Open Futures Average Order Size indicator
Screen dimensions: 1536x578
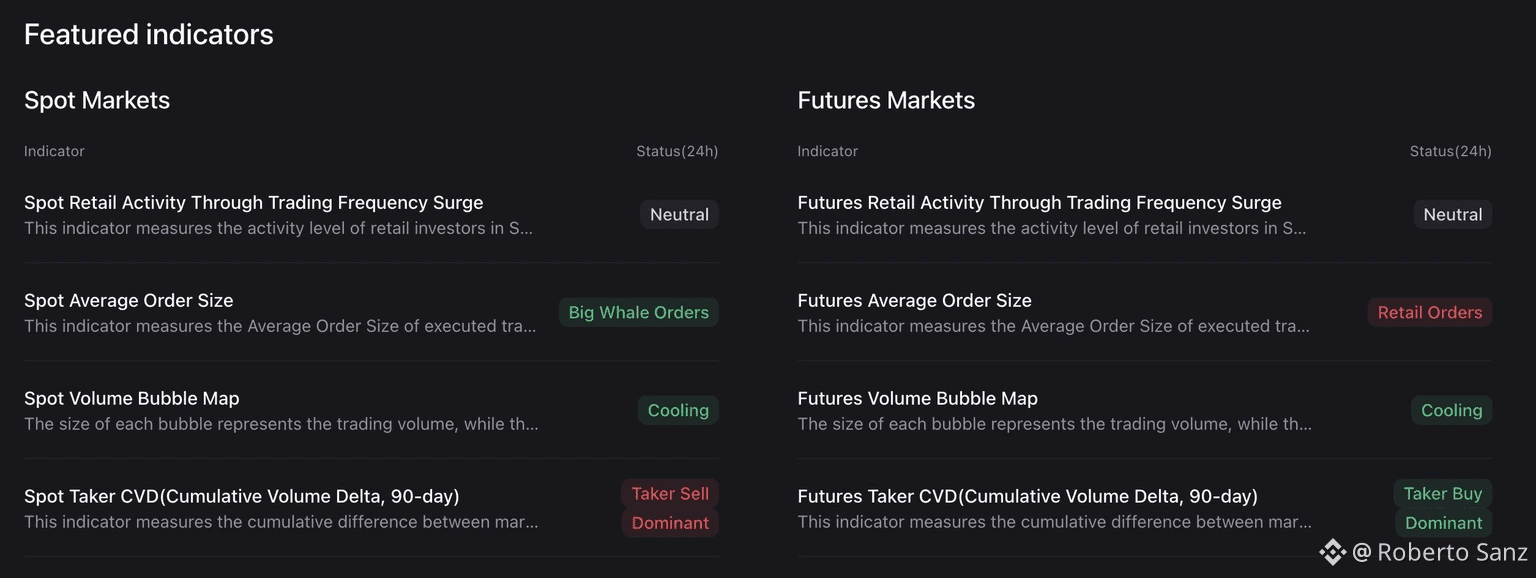[914, 301]
